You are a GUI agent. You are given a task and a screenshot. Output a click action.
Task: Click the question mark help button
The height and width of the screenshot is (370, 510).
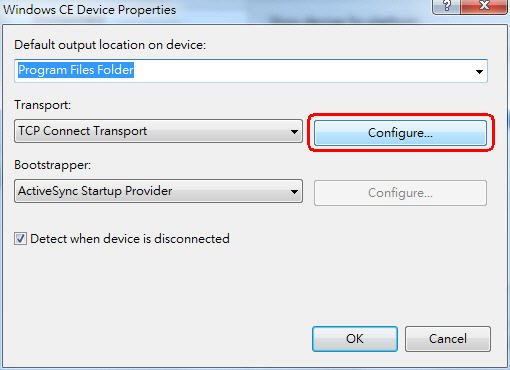coord(446,6)
